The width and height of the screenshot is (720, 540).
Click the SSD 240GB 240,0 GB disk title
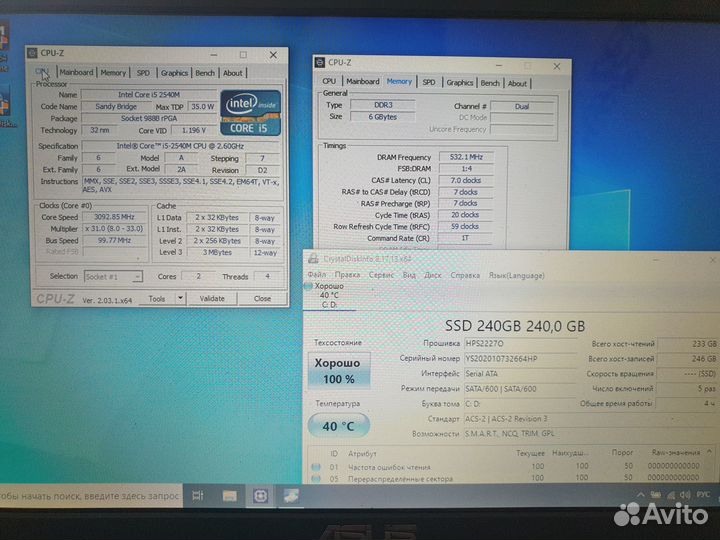pyautogui.click(x=515, y=326)
